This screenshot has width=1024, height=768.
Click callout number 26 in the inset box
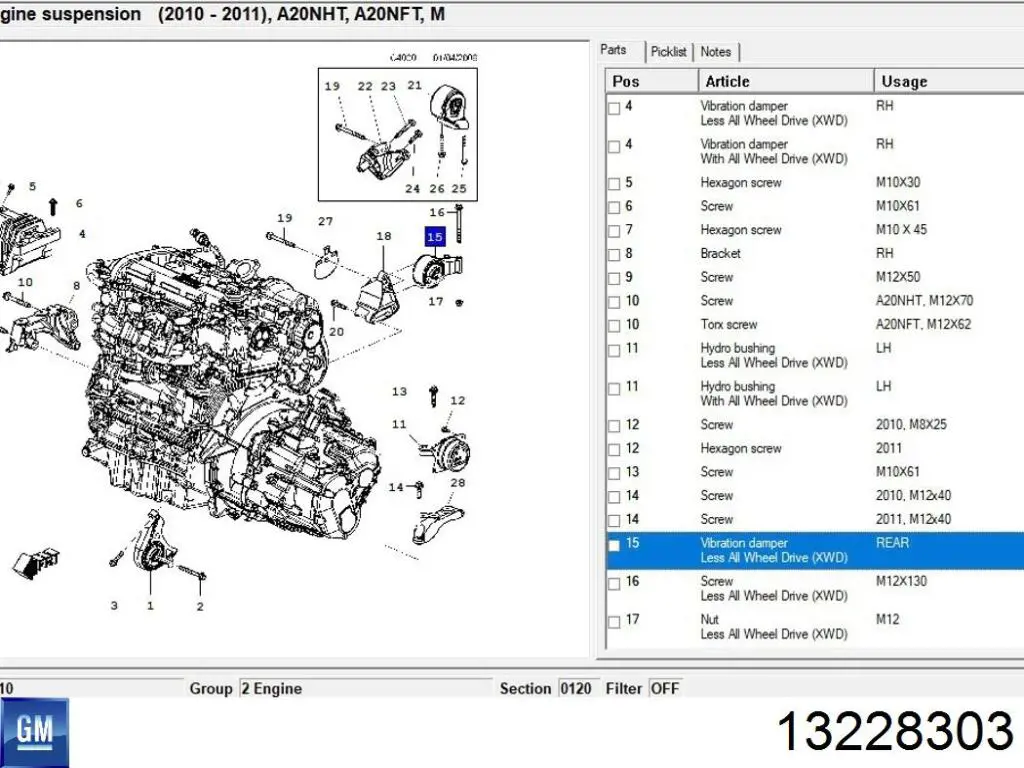[437, 189]
